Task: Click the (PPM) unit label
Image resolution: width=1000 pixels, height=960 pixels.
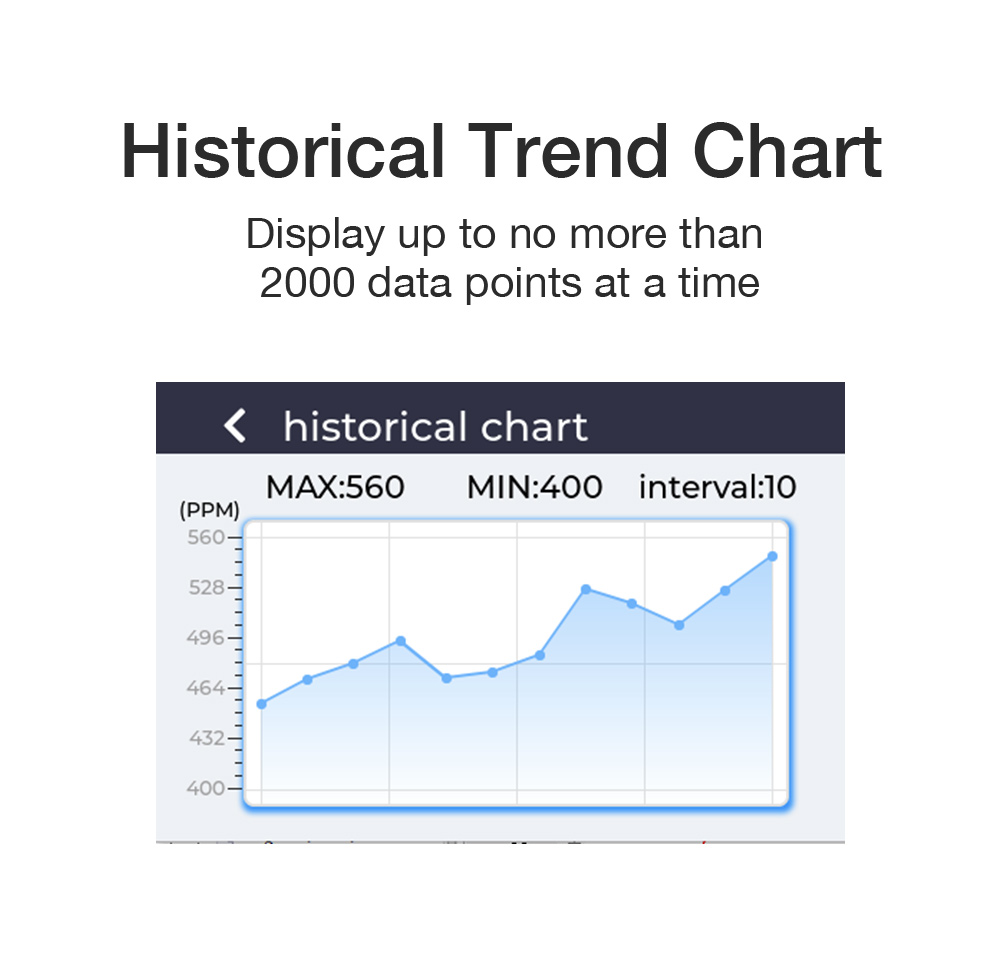Action: tap(209, 510)
